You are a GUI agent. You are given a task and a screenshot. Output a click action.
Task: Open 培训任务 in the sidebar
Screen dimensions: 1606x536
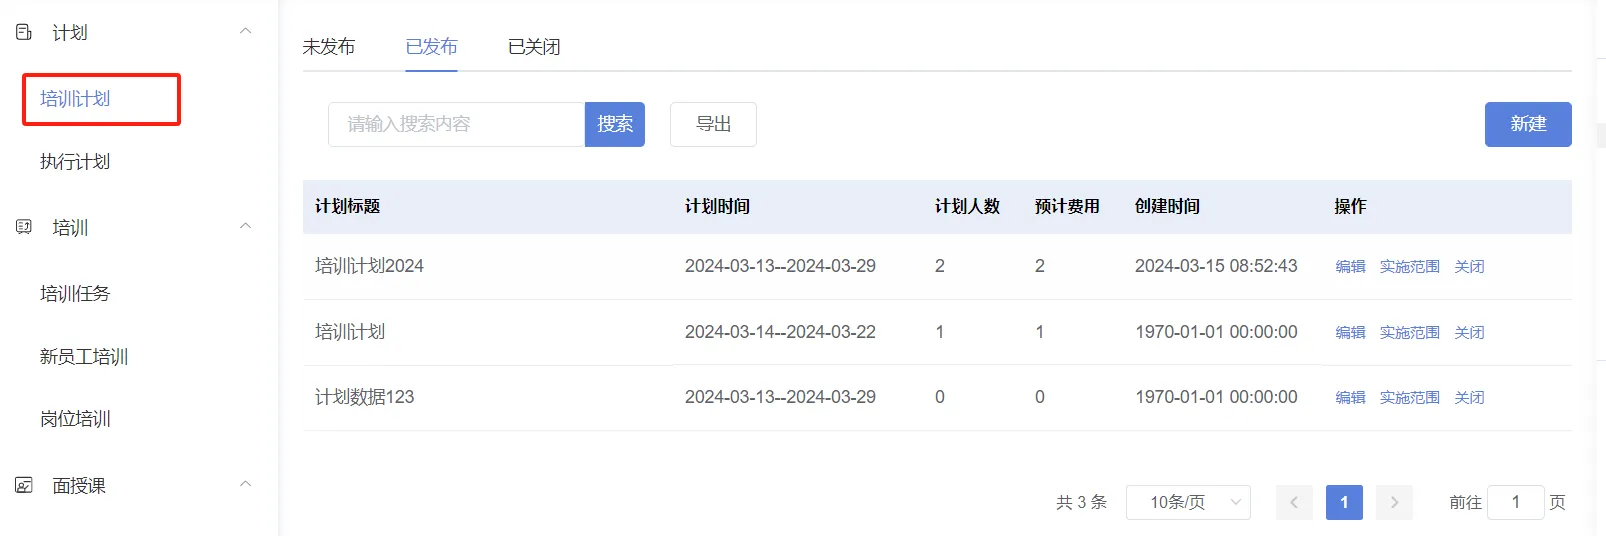75,293
